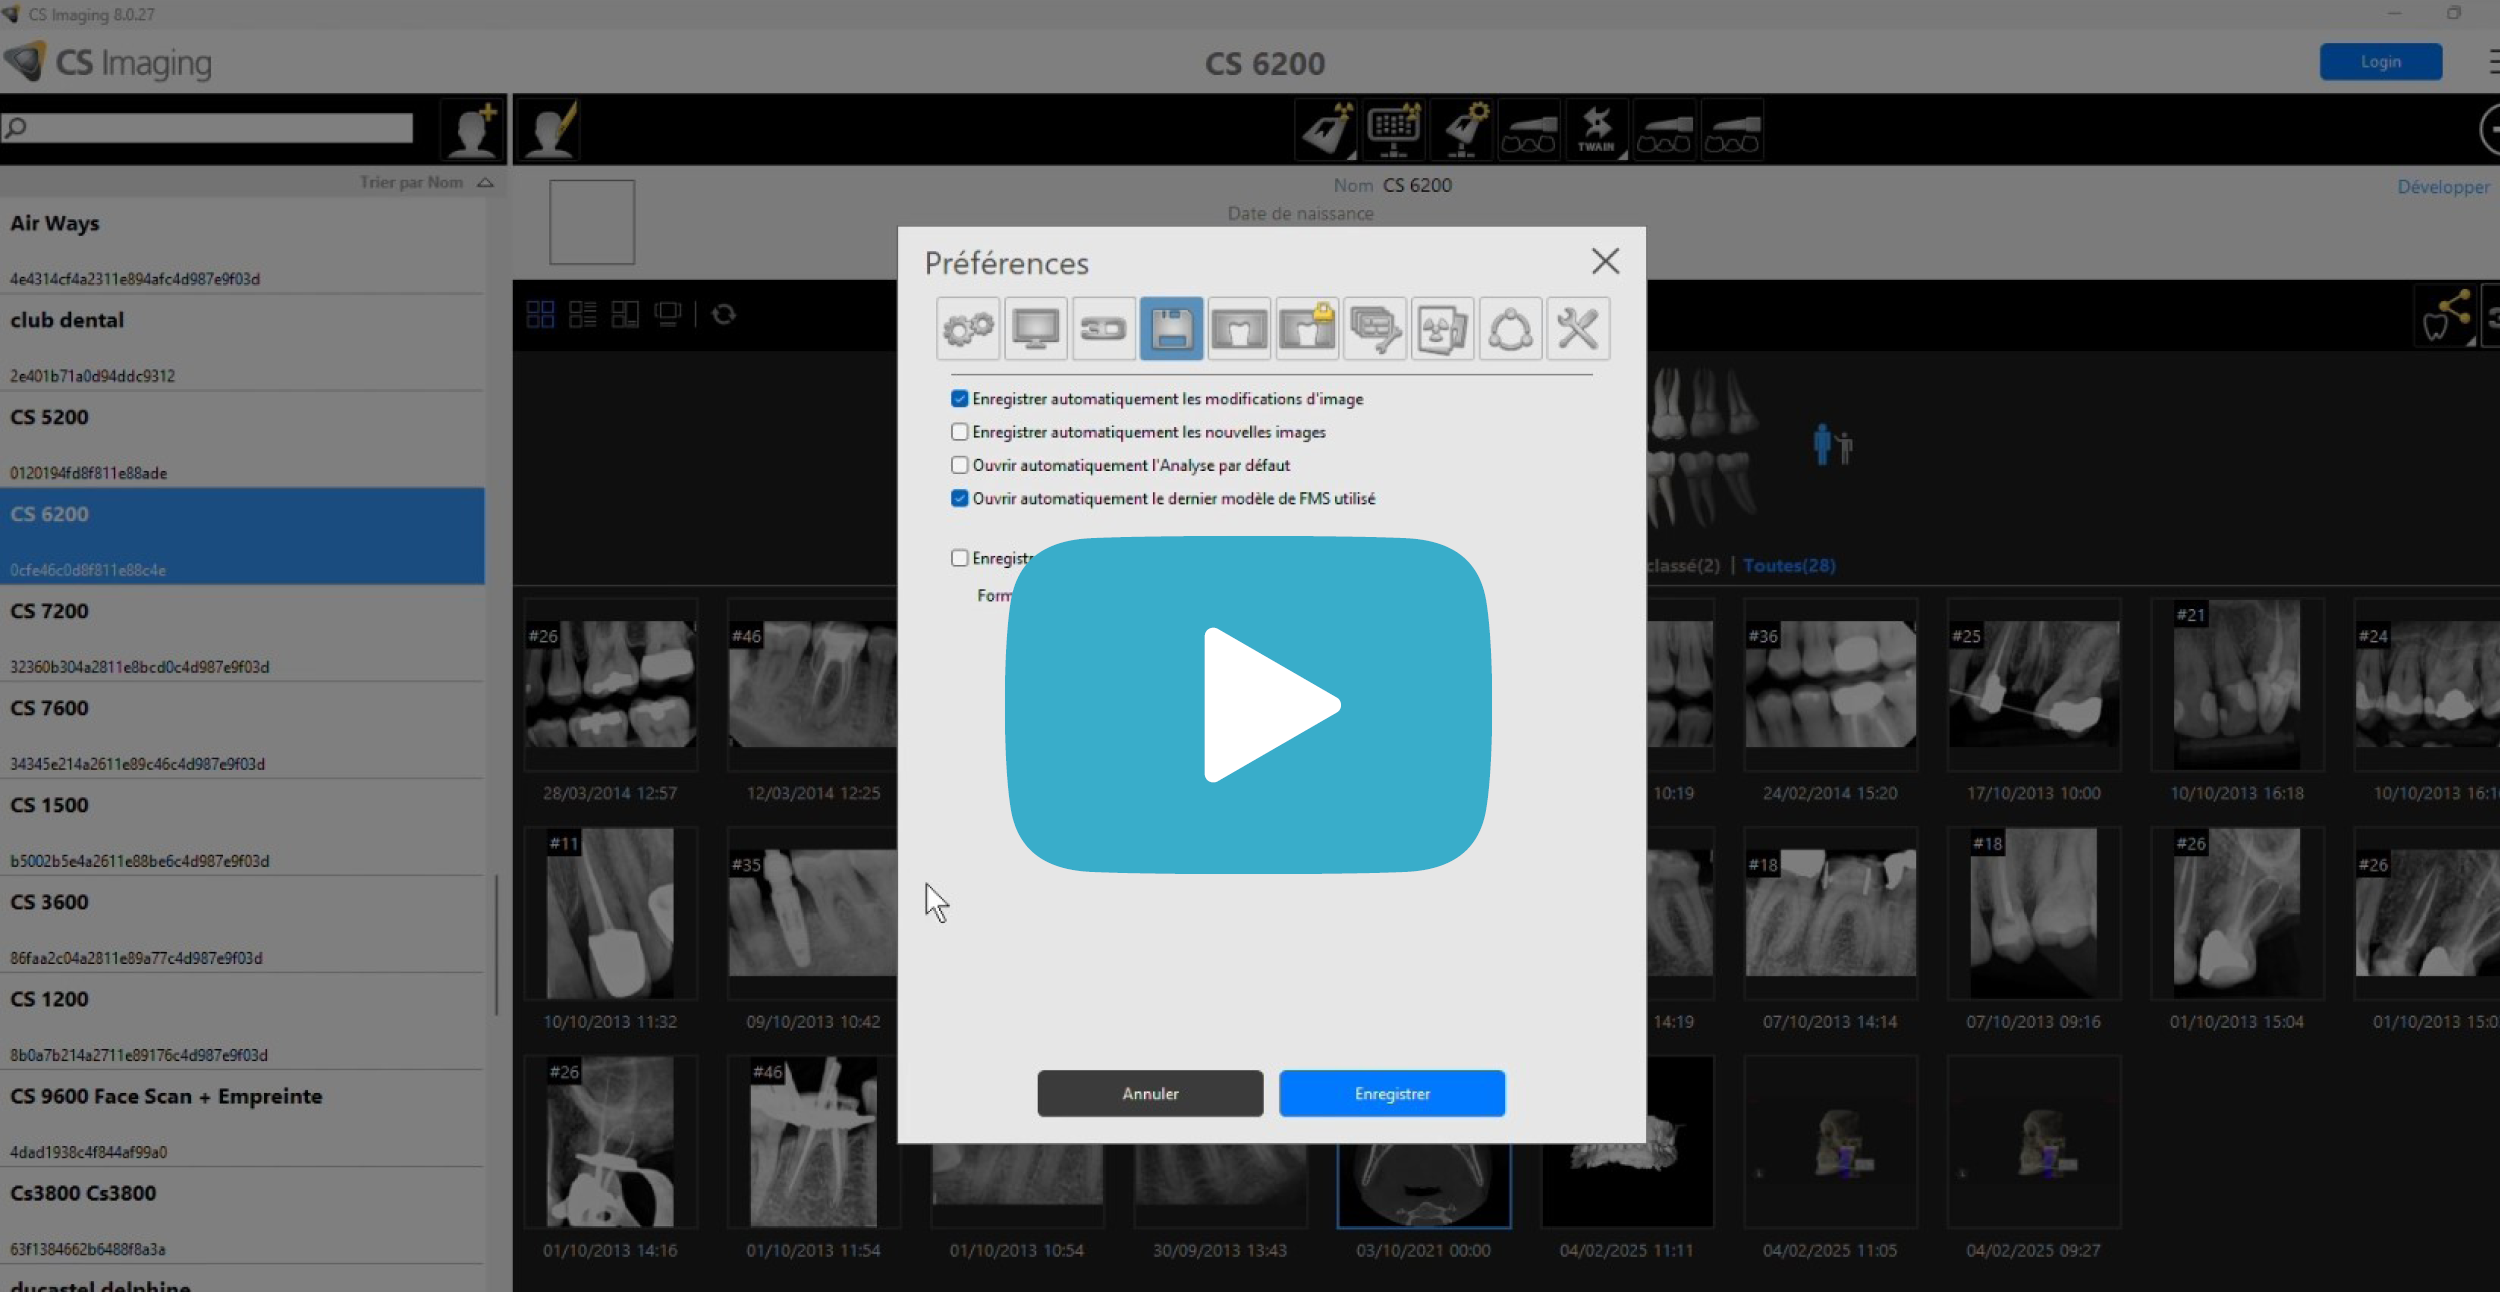Select patient Cs3800 Cs3800
Screen dimensions: 2500x1292
pyautogui.click(x=242, y=1216)
